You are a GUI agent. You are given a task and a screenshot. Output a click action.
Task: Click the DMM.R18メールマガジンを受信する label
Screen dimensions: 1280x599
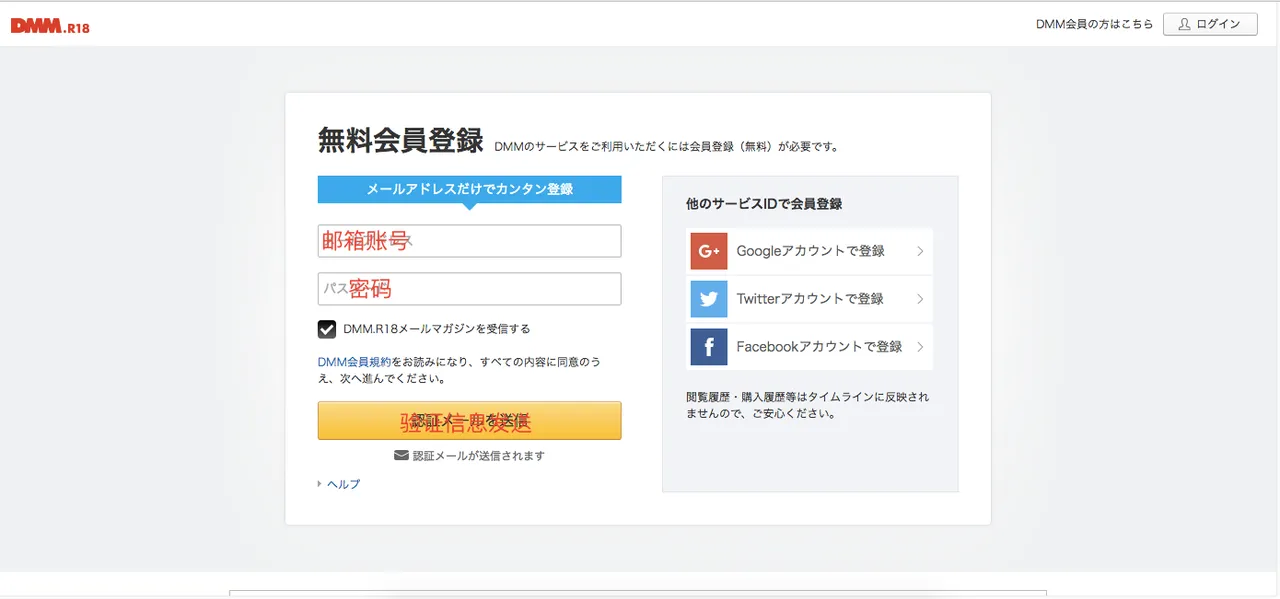pyautogui.click(x=437, y=329)
